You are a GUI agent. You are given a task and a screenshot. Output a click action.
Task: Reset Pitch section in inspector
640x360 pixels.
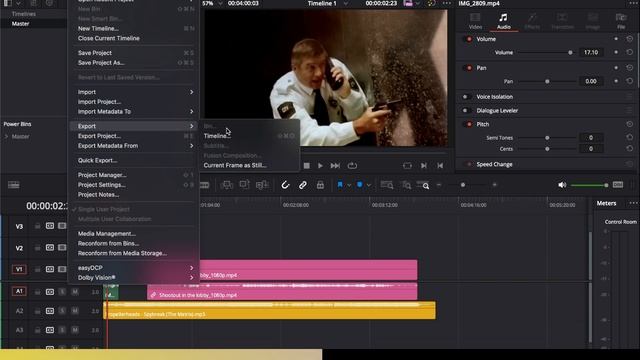pos(629,124)
